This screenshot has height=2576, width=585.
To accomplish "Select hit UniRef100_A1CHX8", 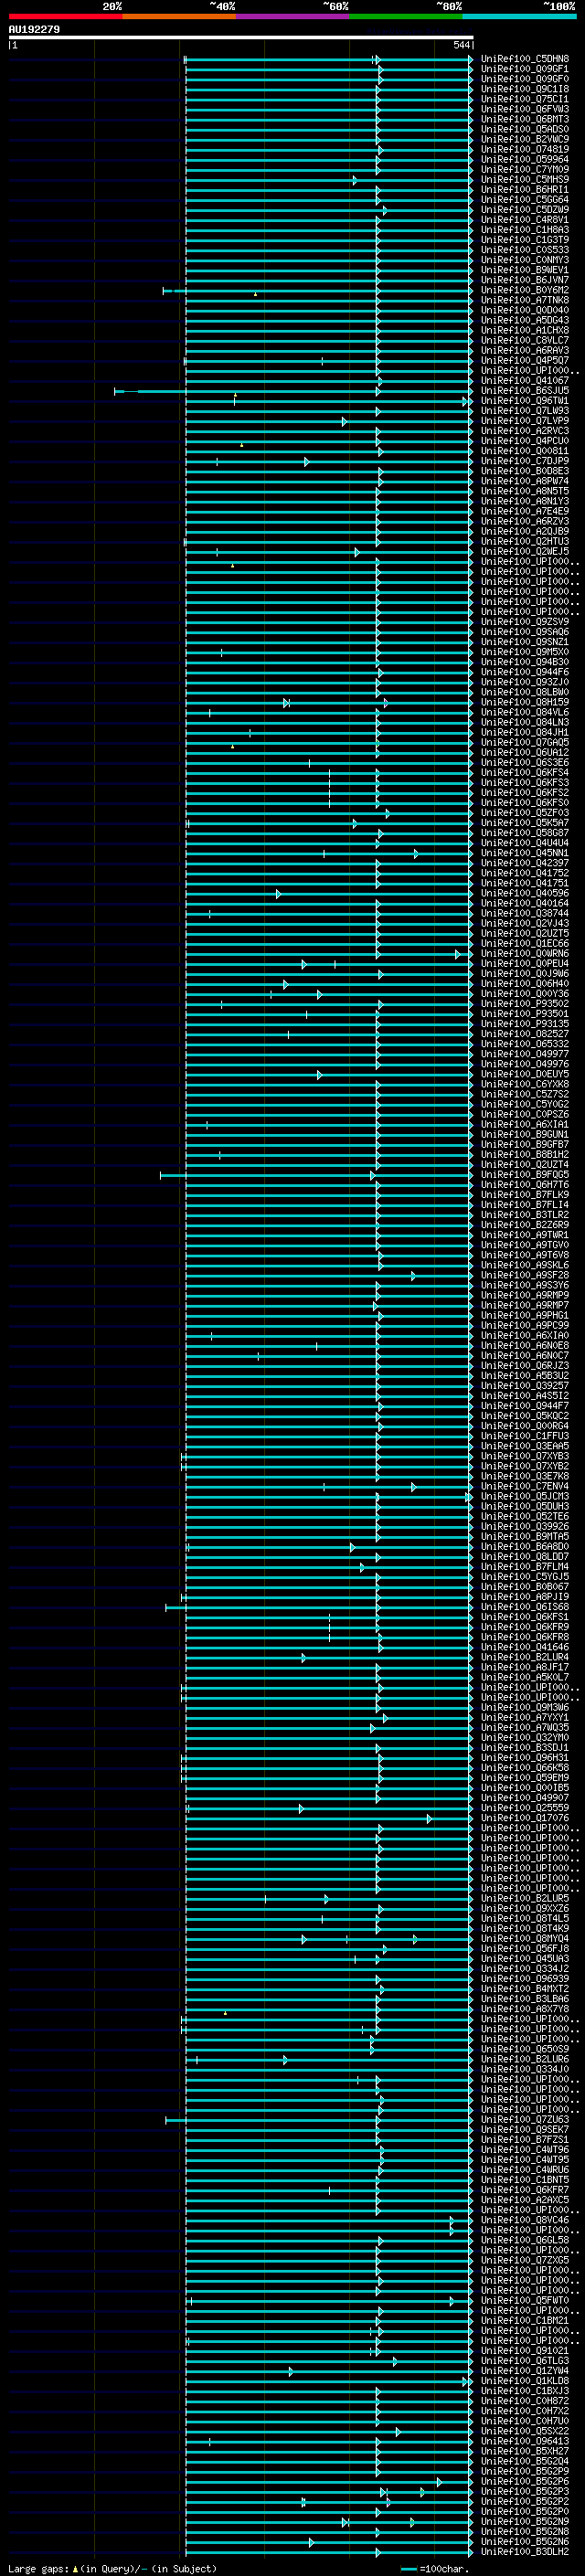I will coord(524,330).
